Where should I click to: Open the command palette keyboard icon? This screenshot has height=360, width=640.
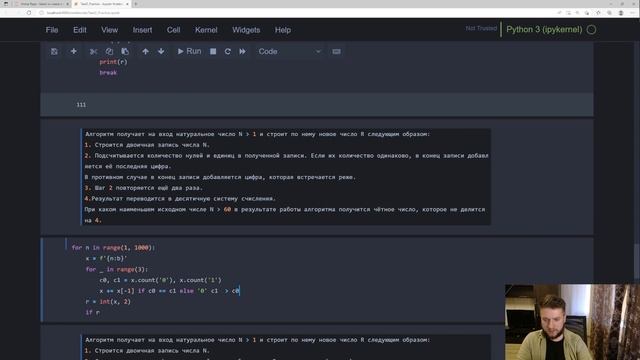pyautogui.click(x=336, y=51)
